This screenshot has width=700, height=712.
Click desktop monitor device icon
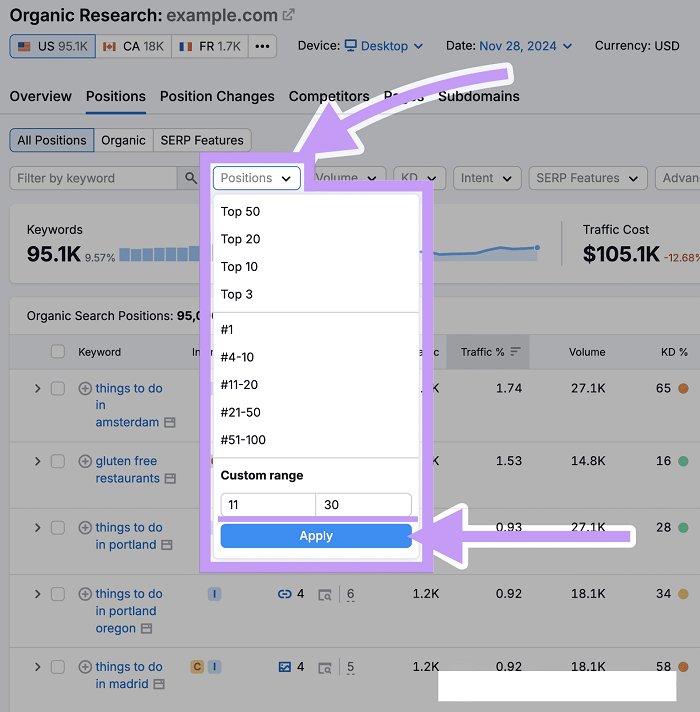tap(350, 45)
